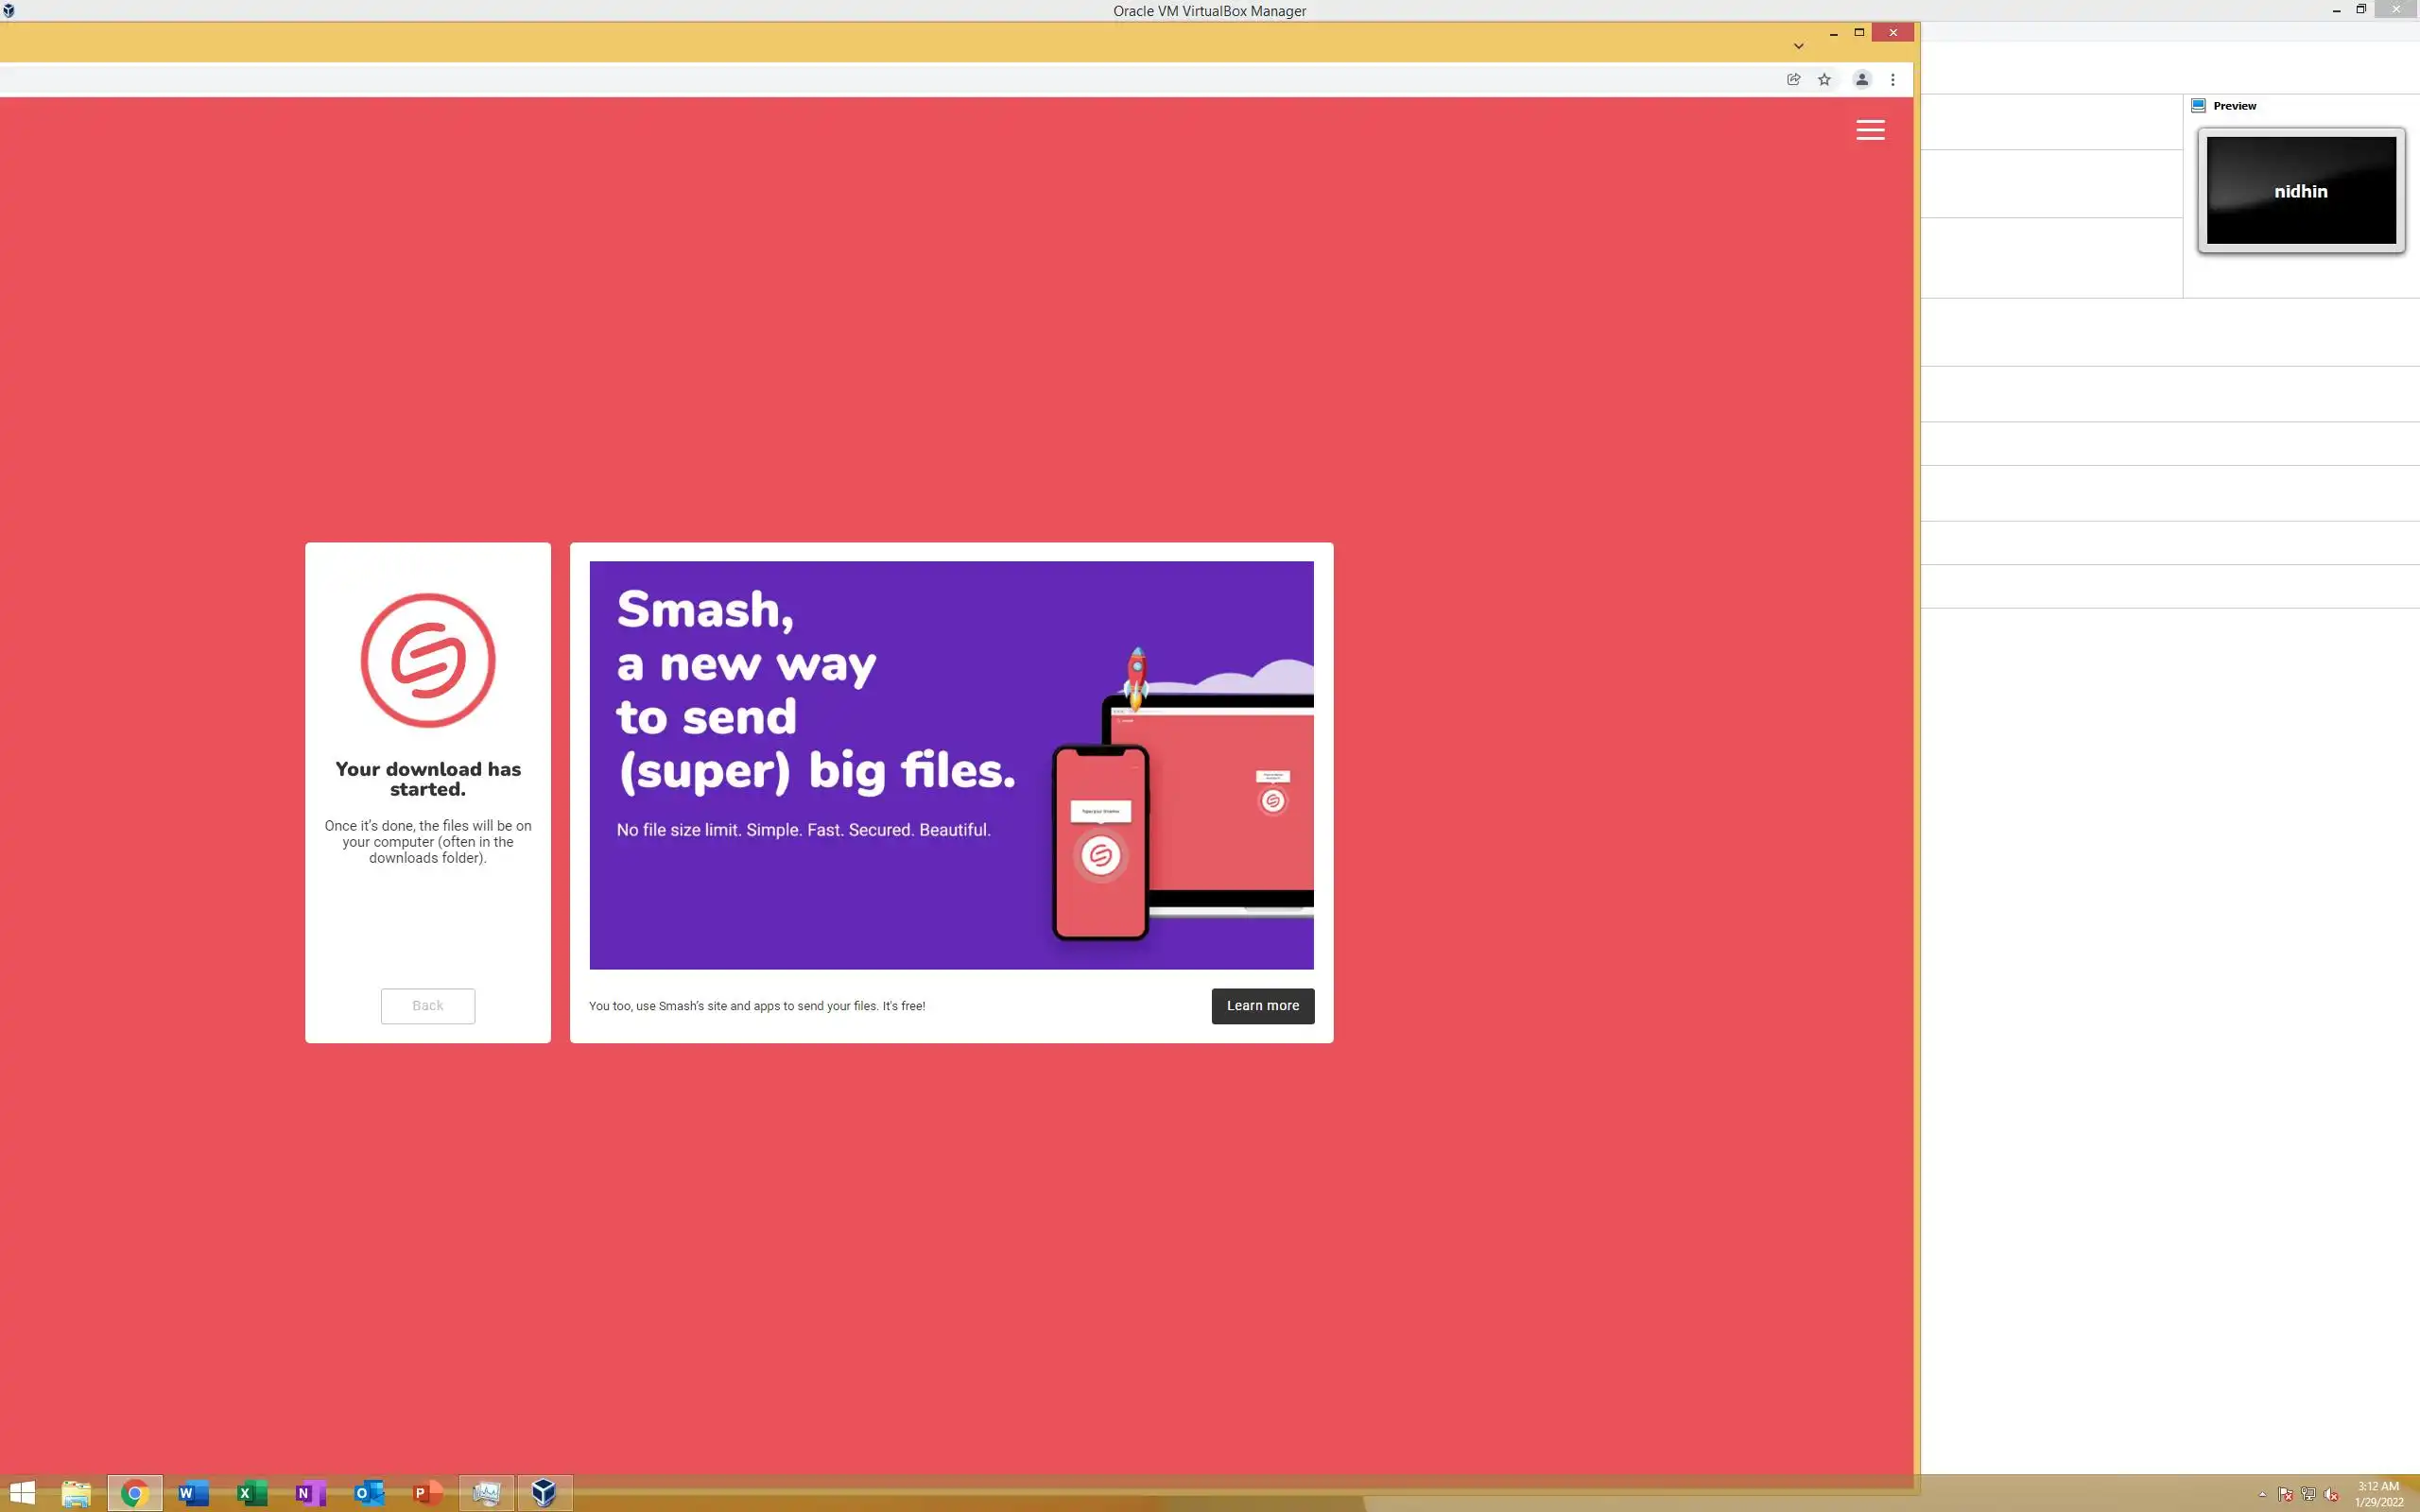Open VirtualBox from the taskbar
2420x1512 pixels.
(544, 1493)
